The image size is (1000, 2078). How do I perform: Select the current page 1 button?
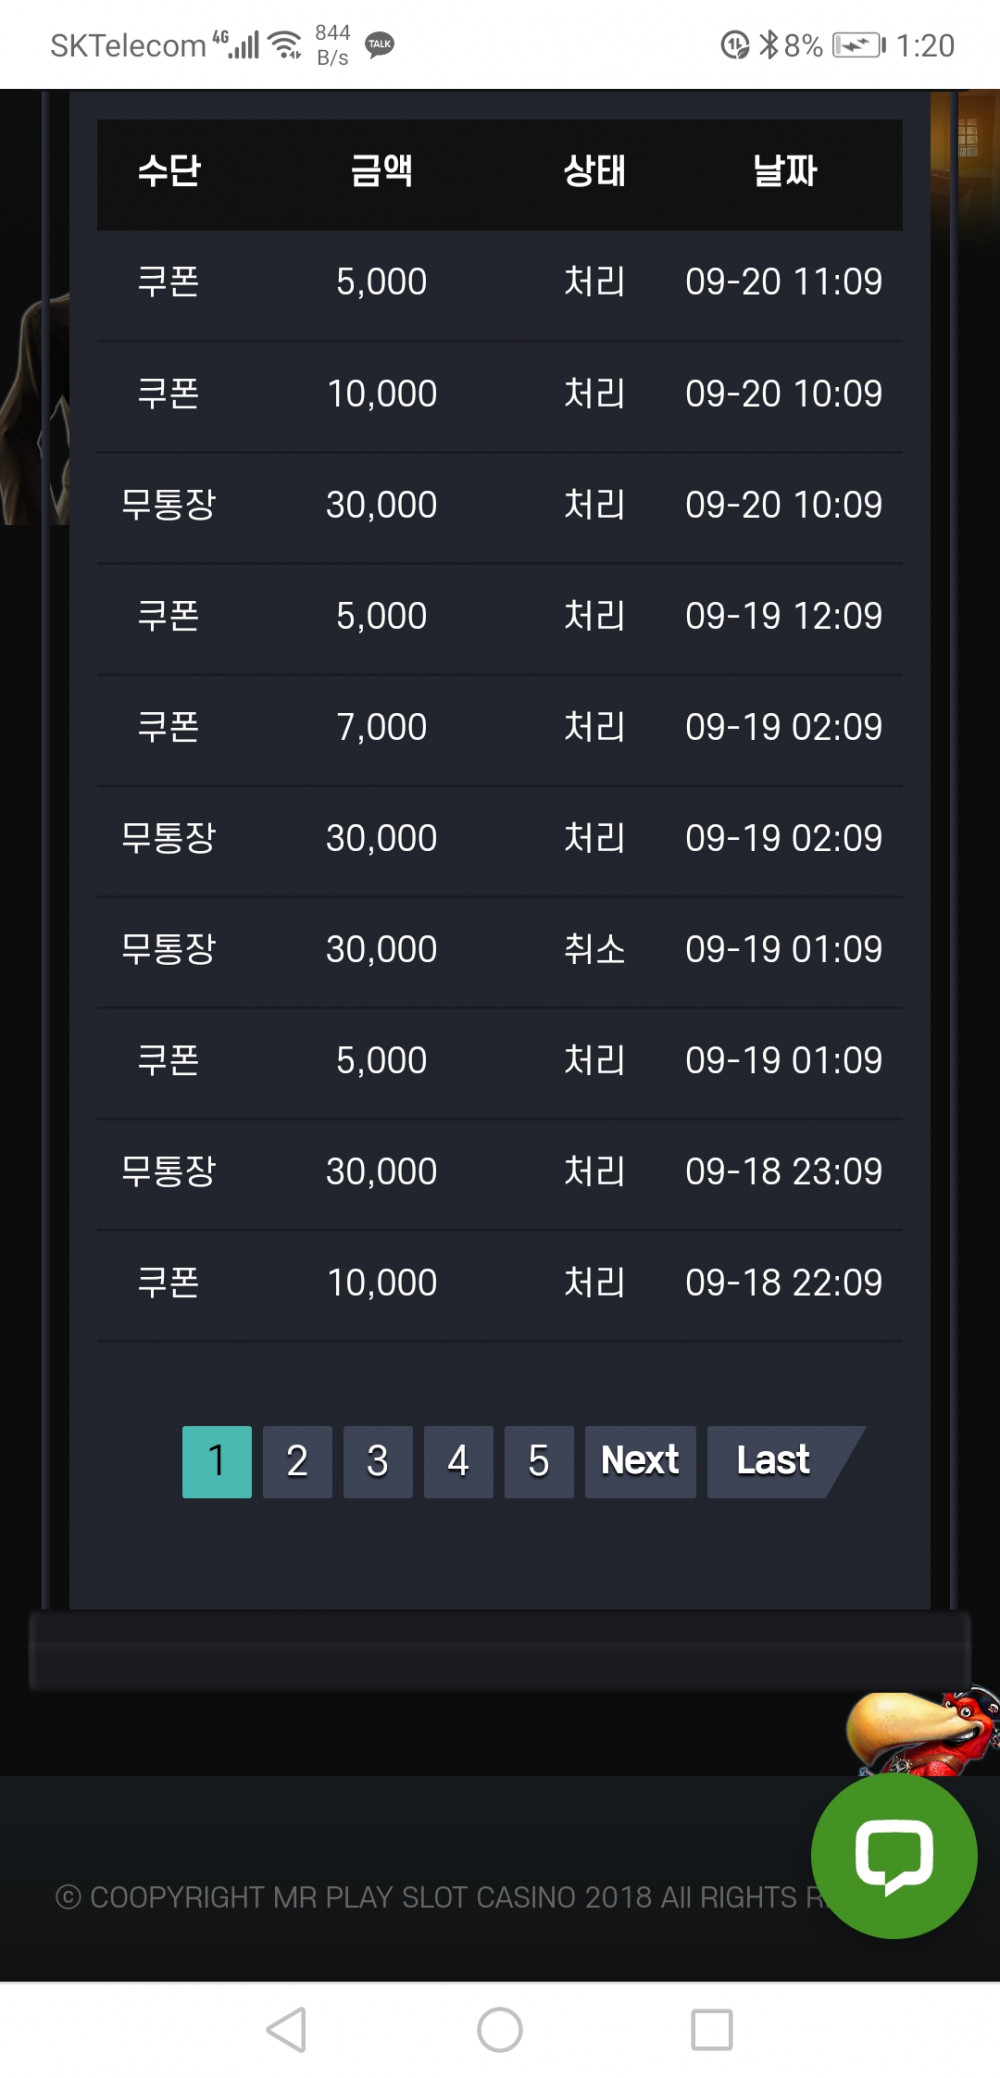point(217,1461)
